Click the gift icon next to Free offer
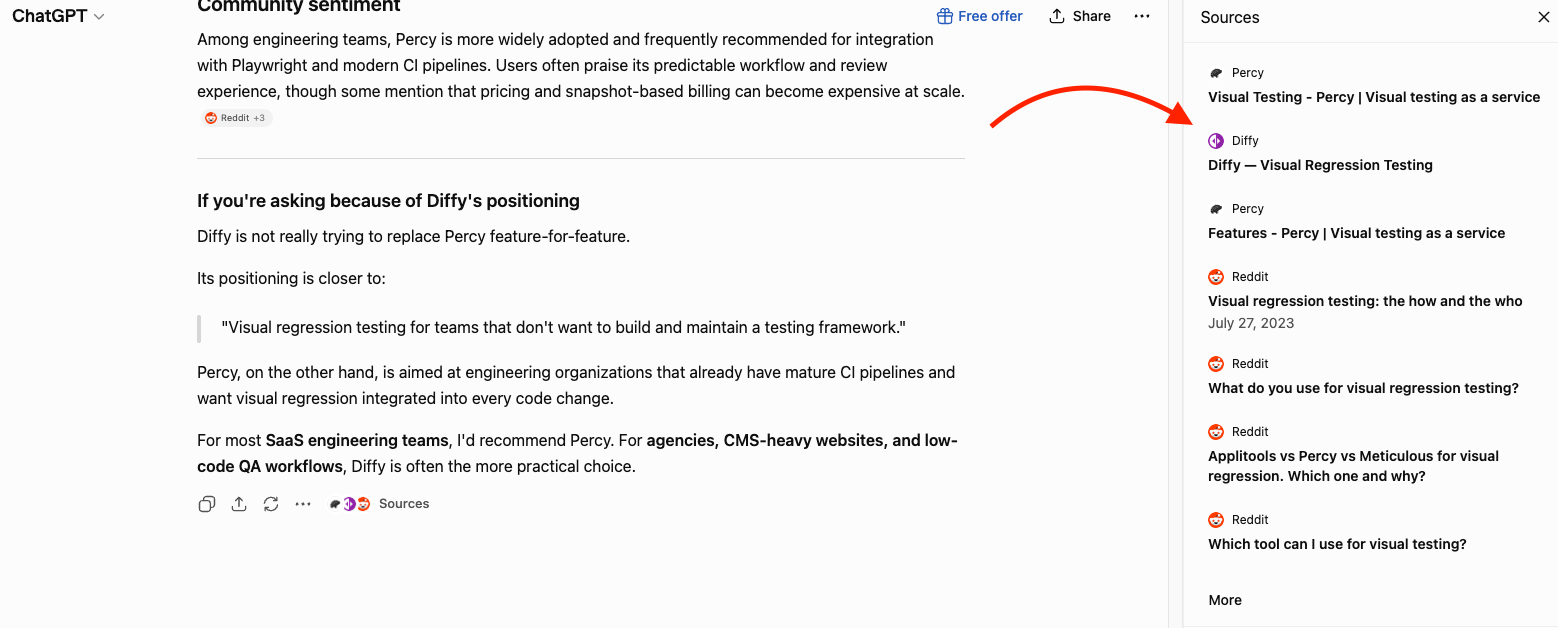 pos(945,16)
